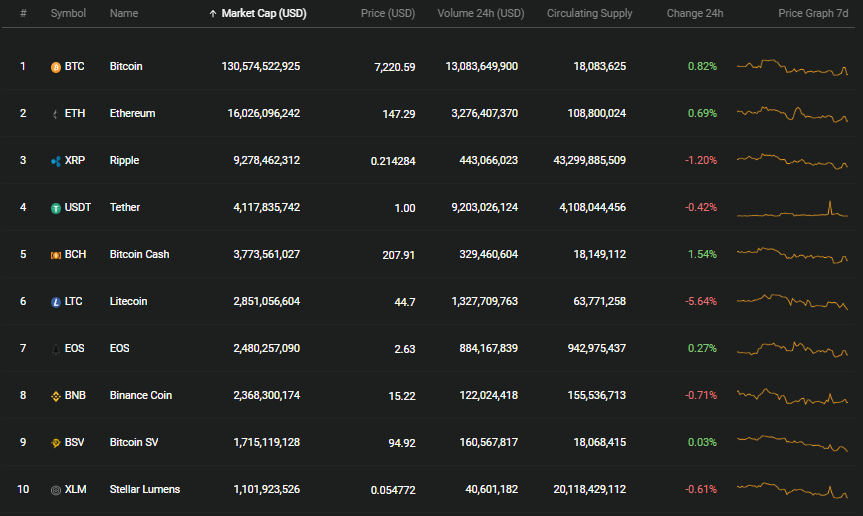Viewport: 863px width, 516px height.
Task: Click the Binance Coin BNB icon
Action: pos(56,396)
